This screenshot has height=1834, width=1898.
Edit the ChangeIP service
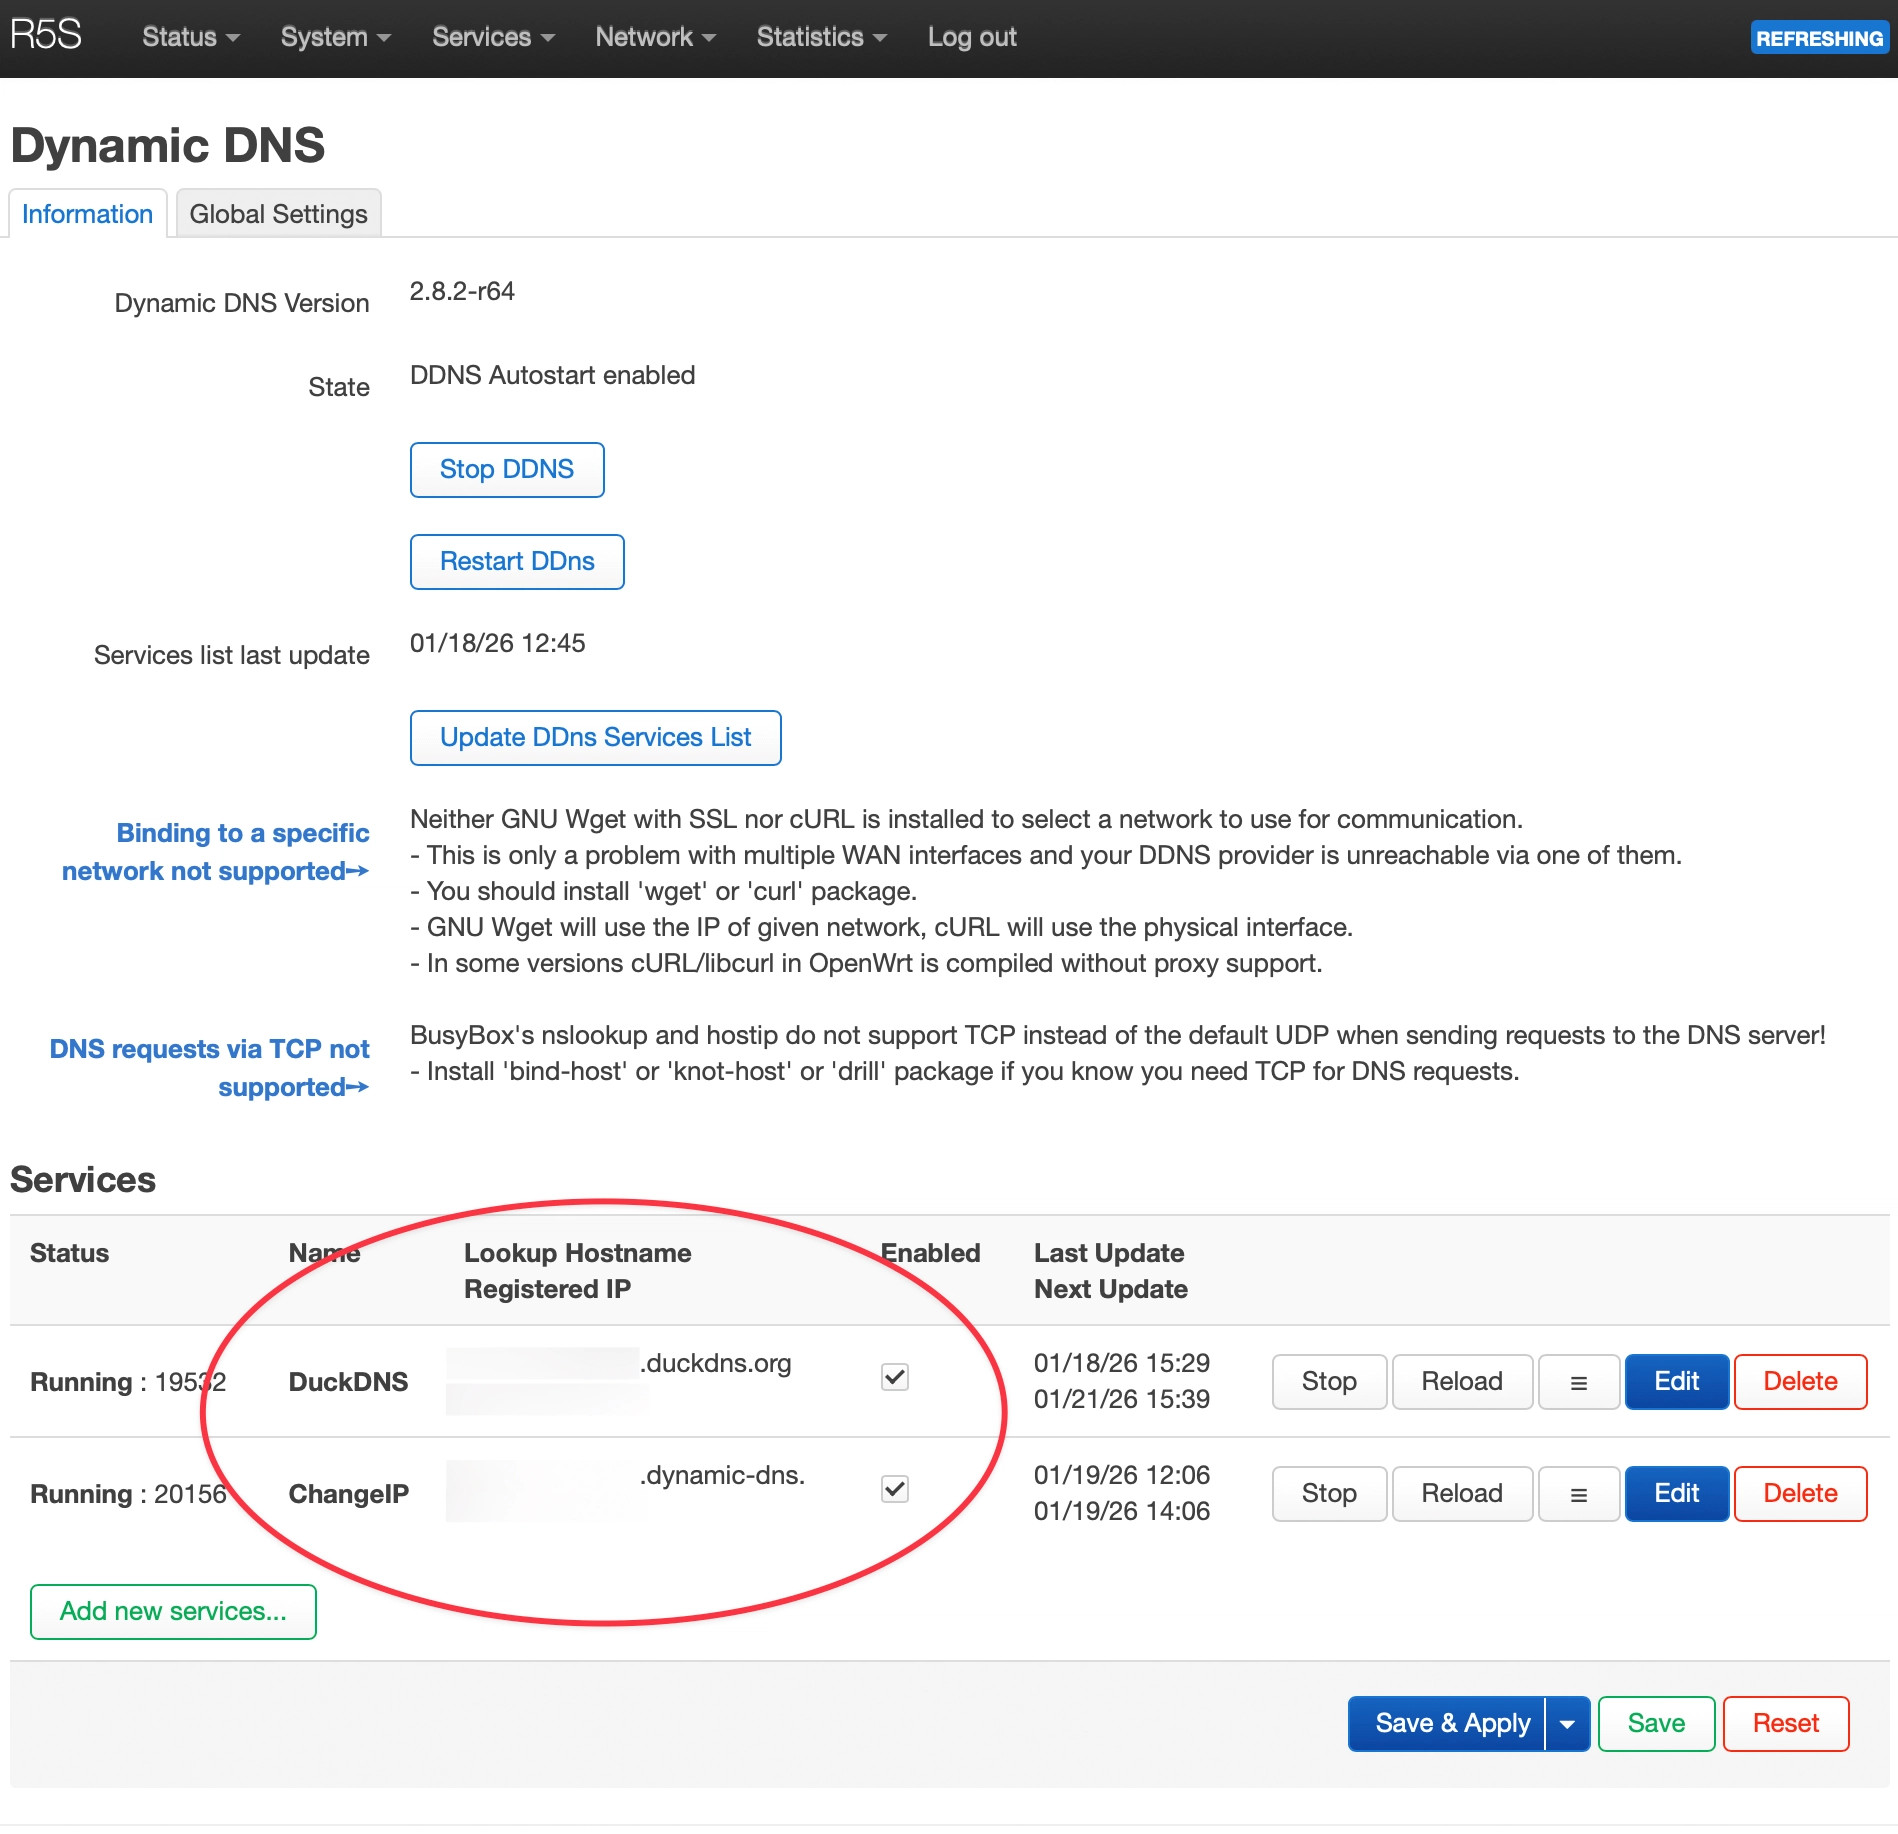coord(1677,1494)
